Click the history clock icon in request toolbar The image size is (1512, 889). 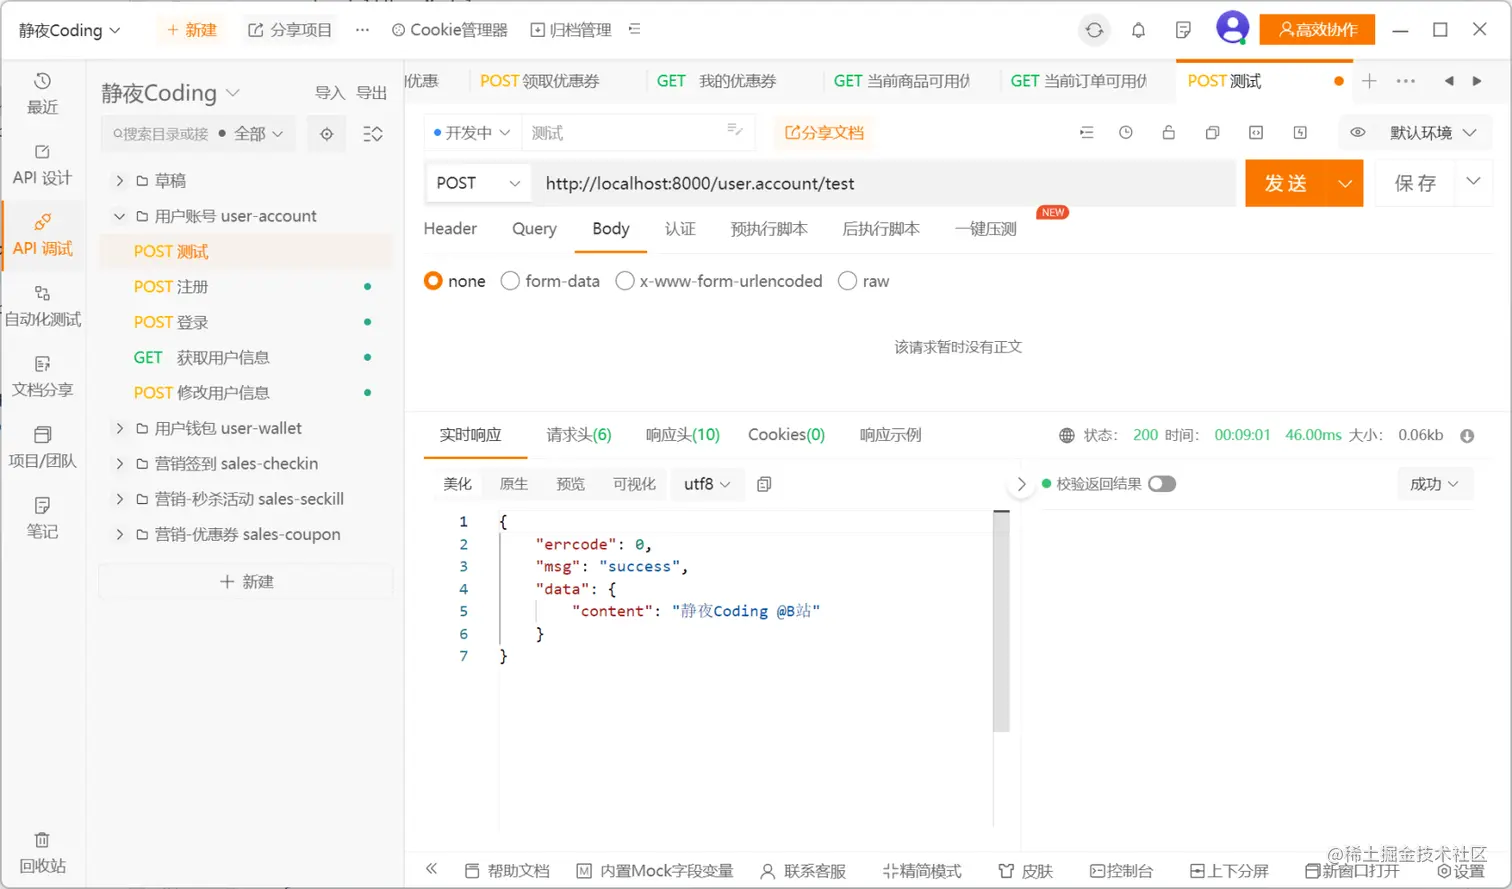(x=1126, y=133)
